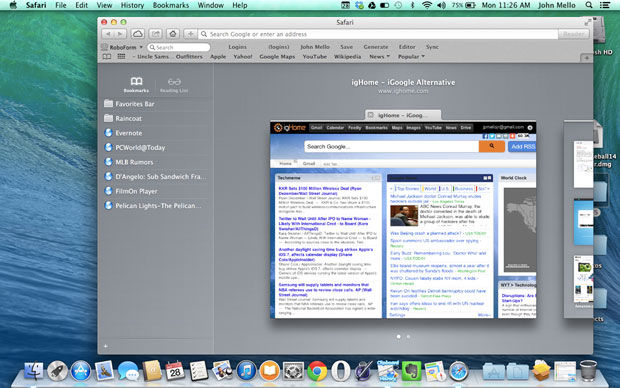Viewport: 620px width, 388px height.
Task: Open the Window menu
Action: click(210, 5)
